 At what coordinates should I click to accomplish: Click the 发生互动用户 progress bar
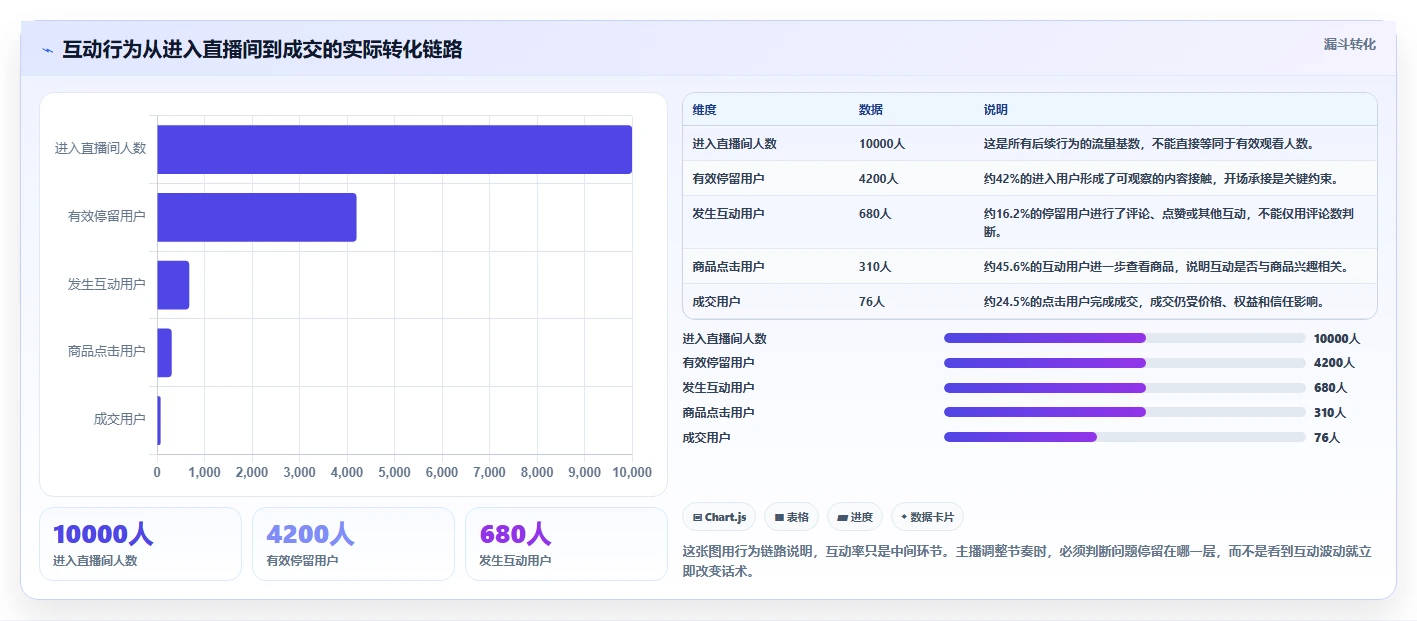(x=1124, y=388)
